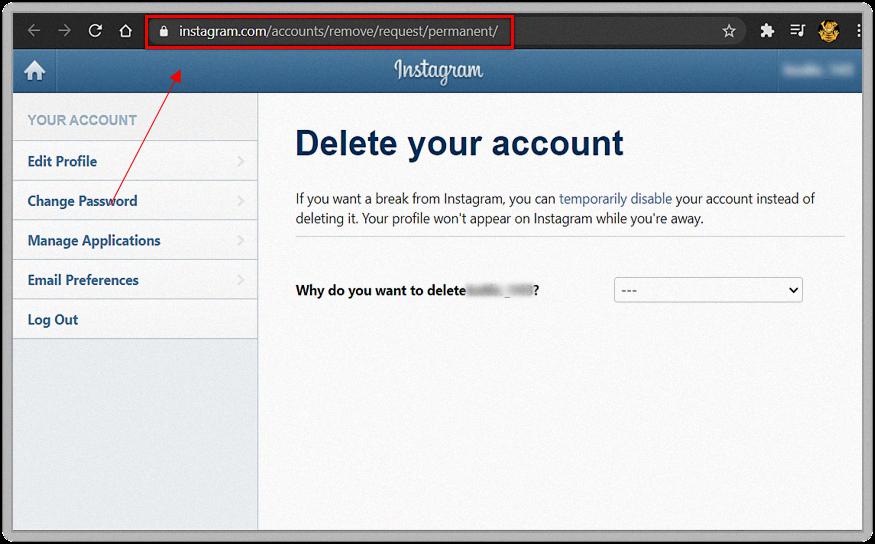Click the Why do you want to delete label
The height and width of the screenshot is (544, 875).
[x=417, y=291]
